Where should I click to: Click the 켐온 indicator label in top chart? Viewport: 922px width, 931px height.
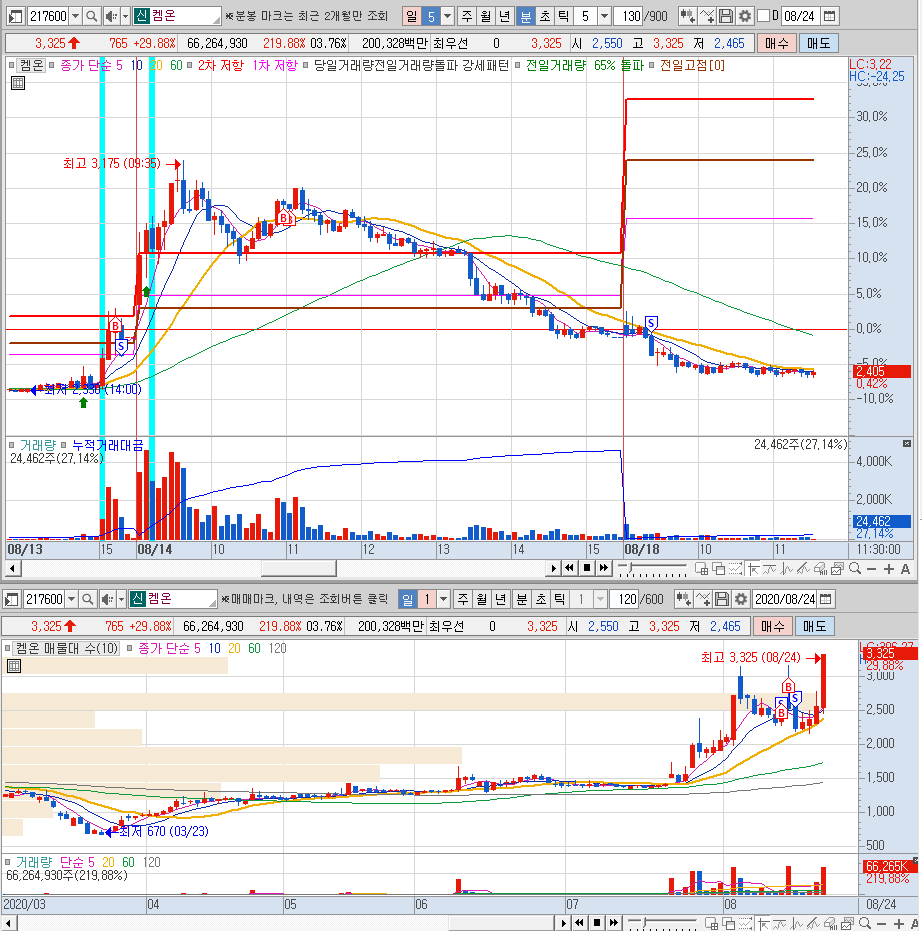31,65
